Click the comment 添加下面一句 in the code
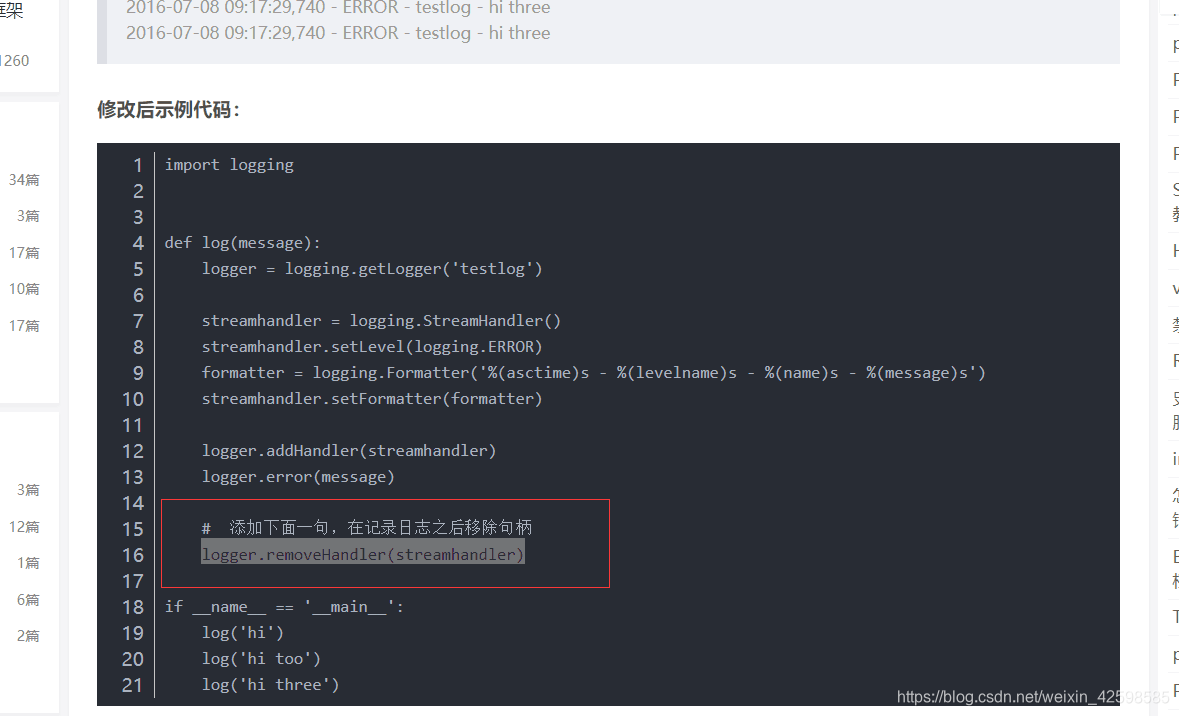This screenshot has height=716, width=1179. coord(367,528)
